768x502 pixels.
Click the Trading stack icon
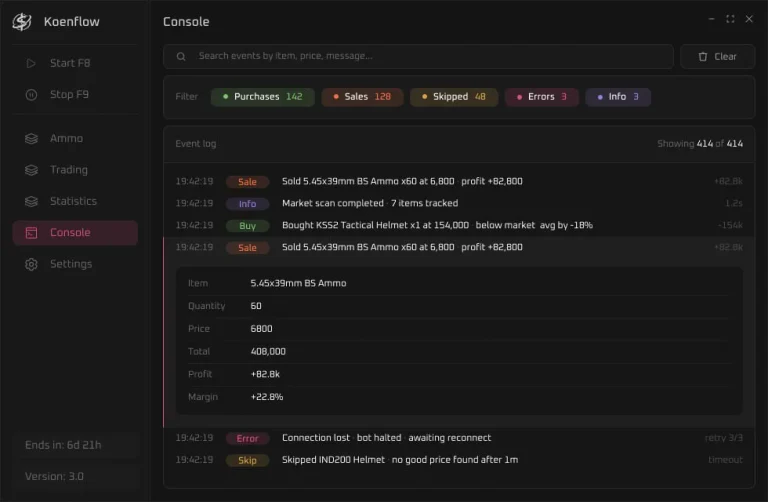(31, 170)
